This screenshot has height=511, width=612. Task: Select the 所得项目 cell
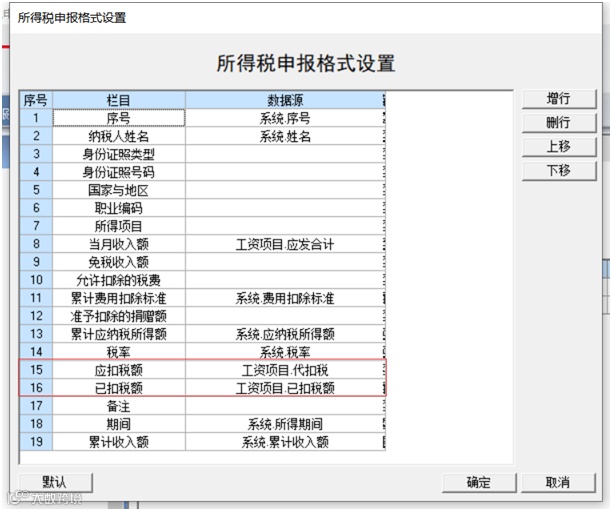coord(119,226)
